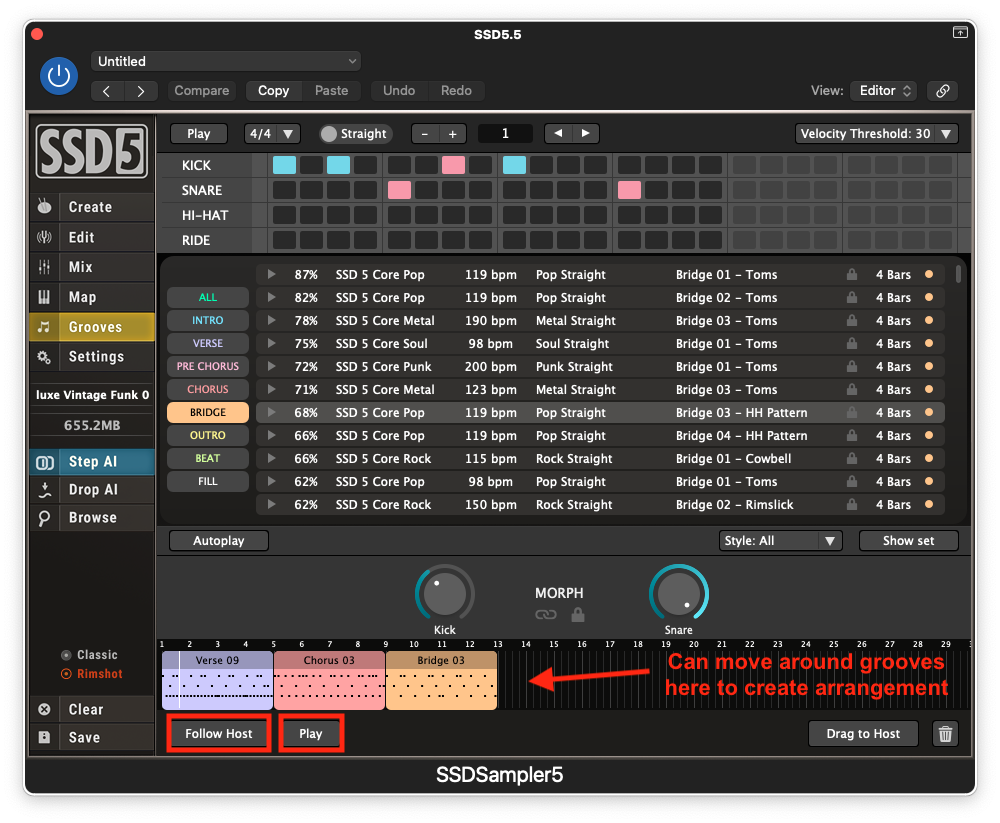Open the Style: All dropdown
This screenshot has width=1000, height=823.
point(781,540)
